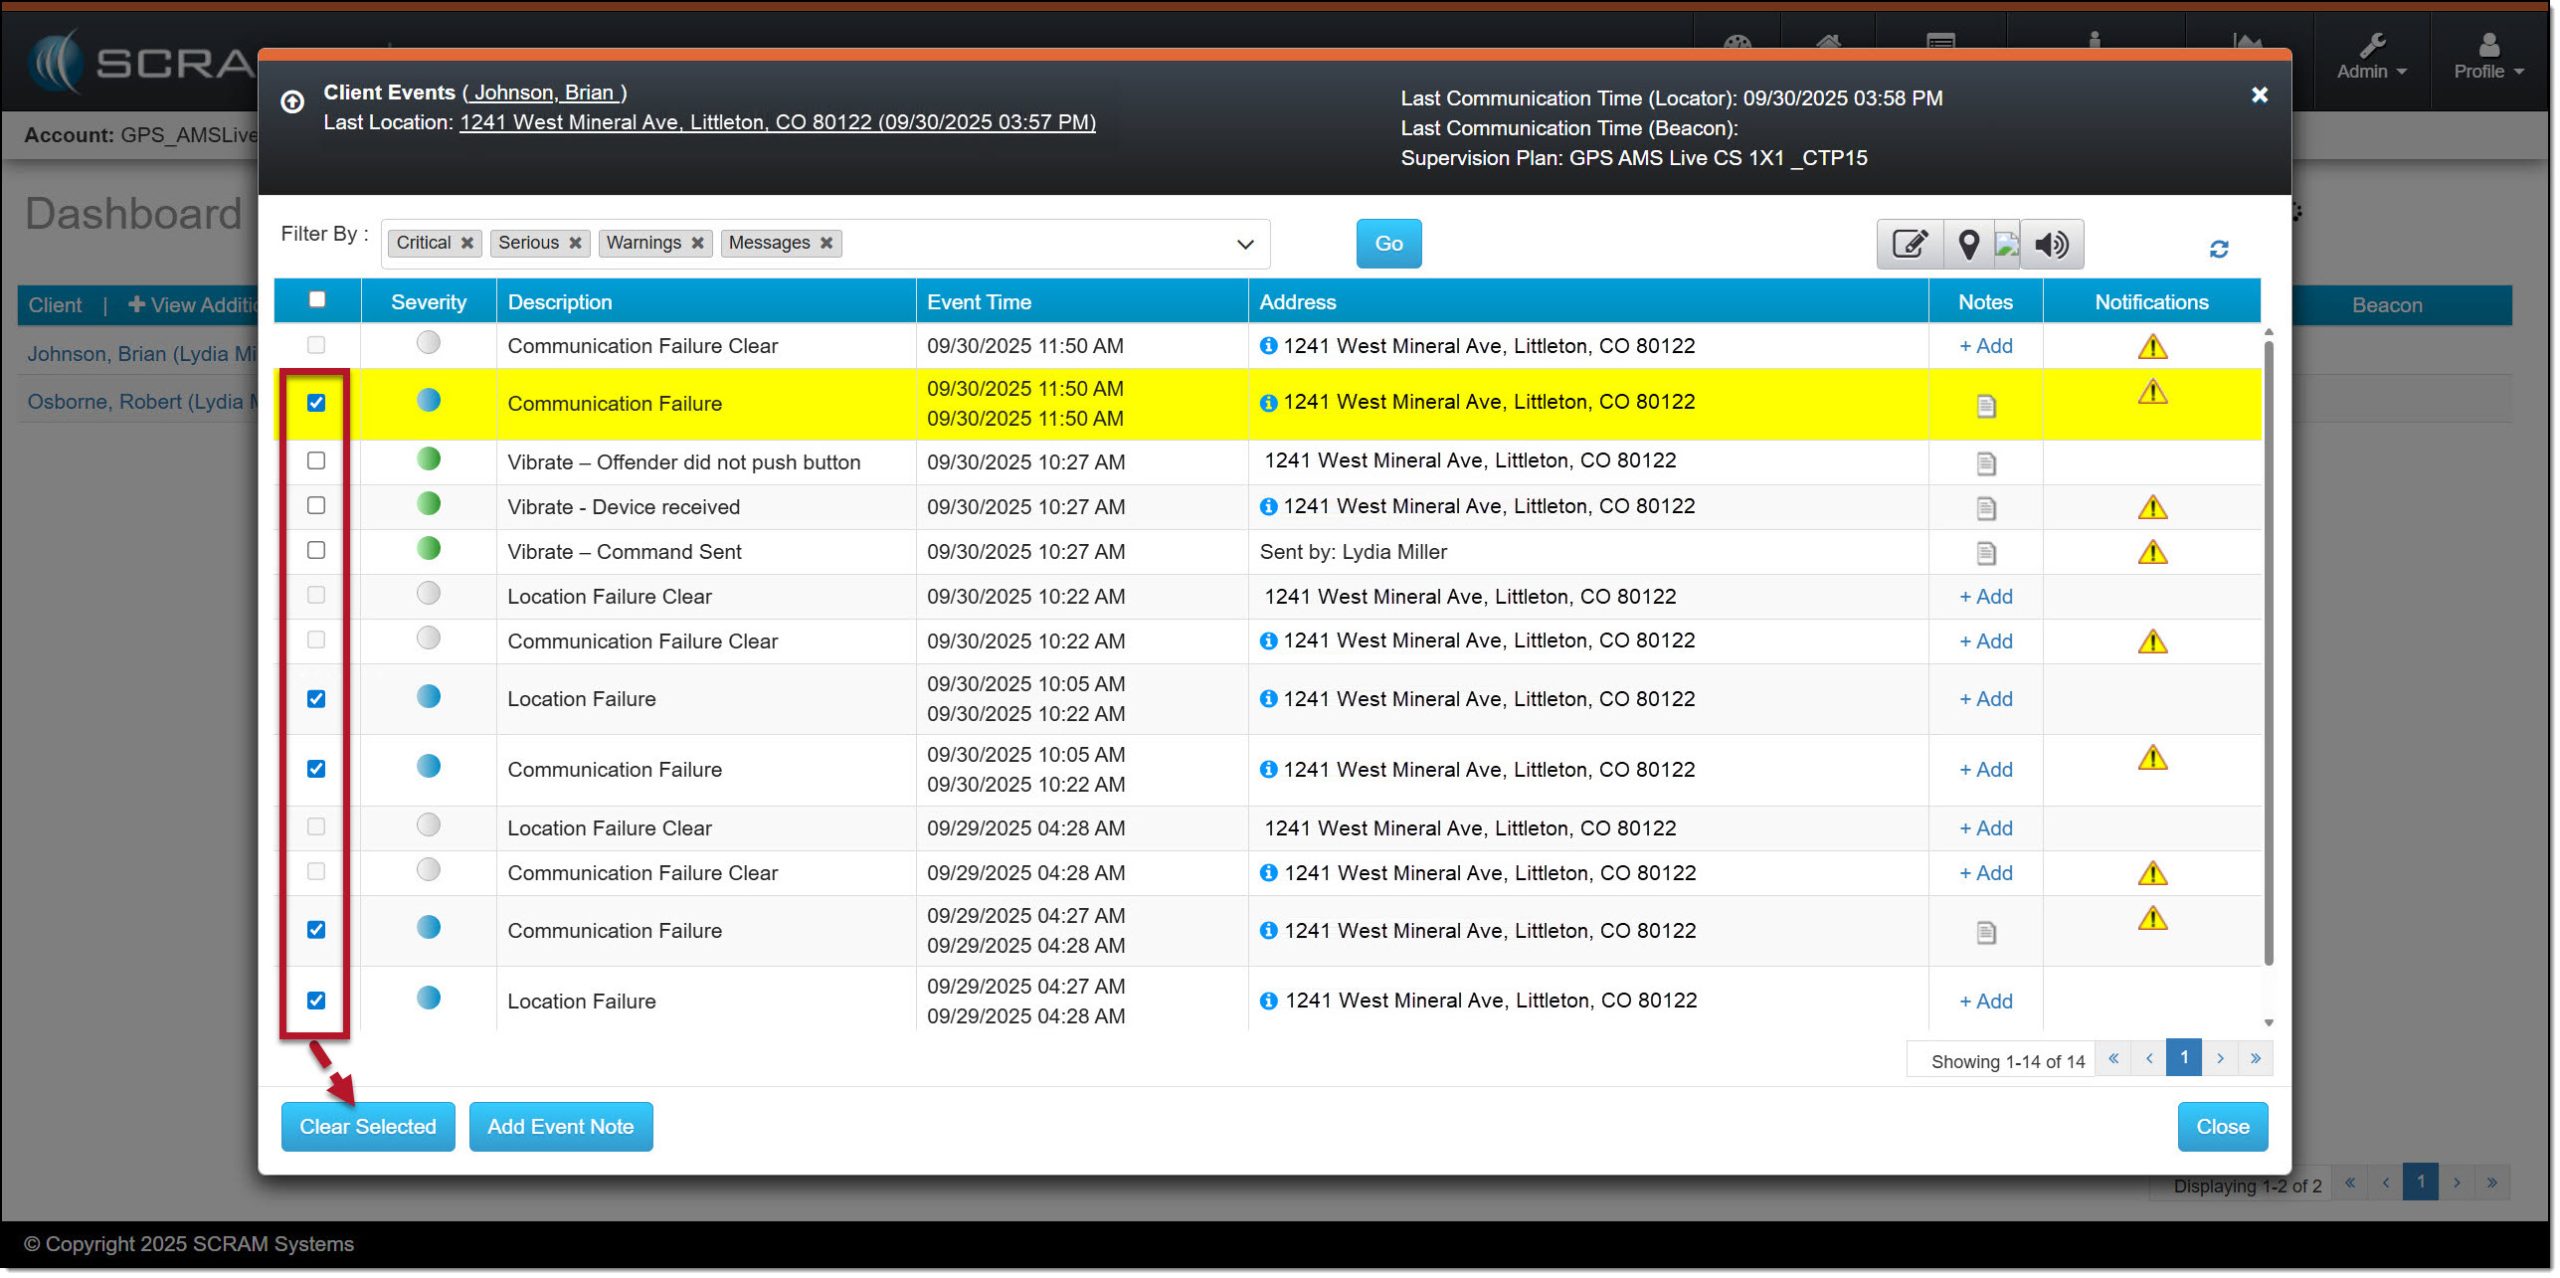Open note icon on highlighted Communication Failure row
The image size is (2560, 1278).
point(1986,406)
